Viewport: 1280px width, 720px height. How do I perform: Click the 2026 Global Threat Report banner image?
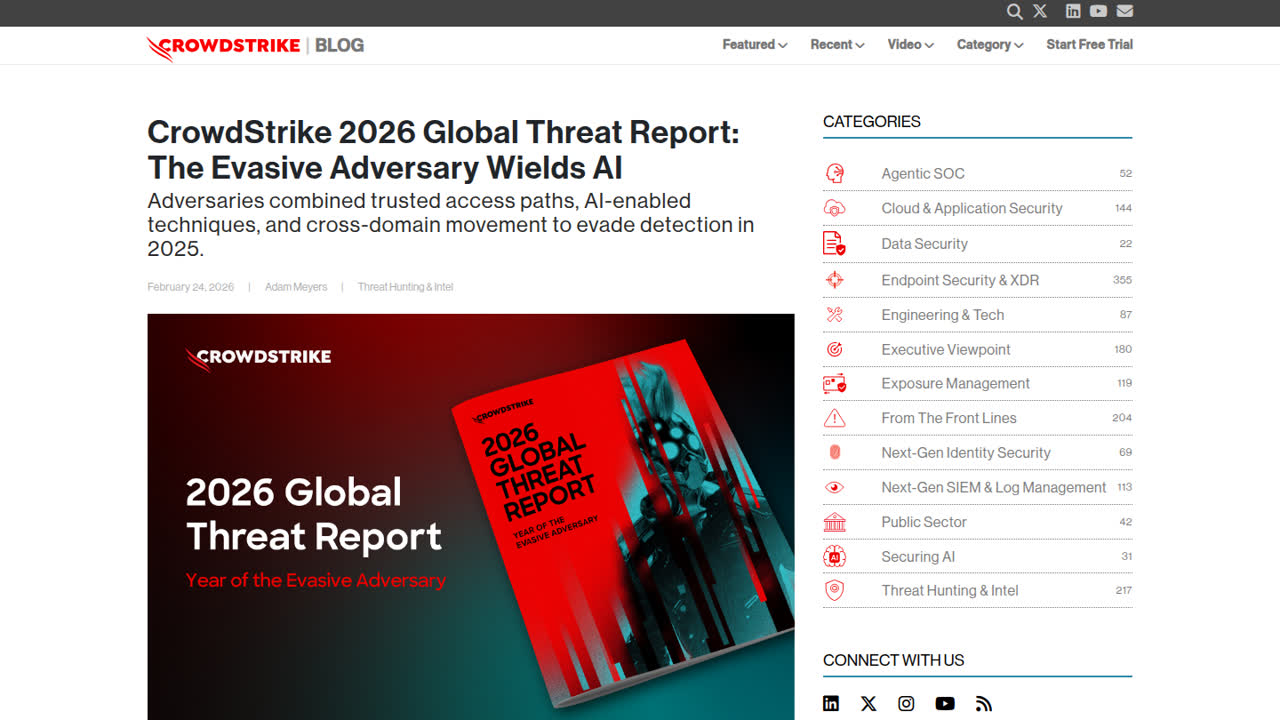471,517
